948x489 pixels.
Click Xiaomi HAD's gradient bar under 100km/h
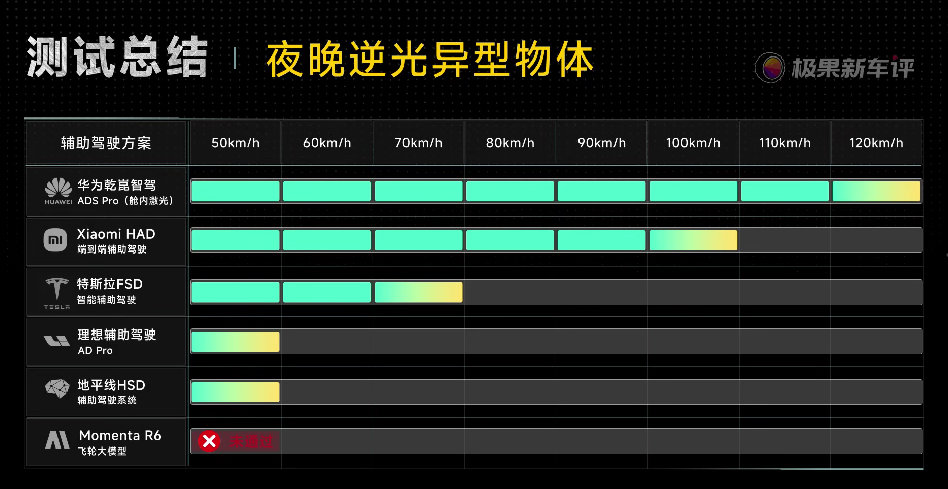tap(693, 240)
